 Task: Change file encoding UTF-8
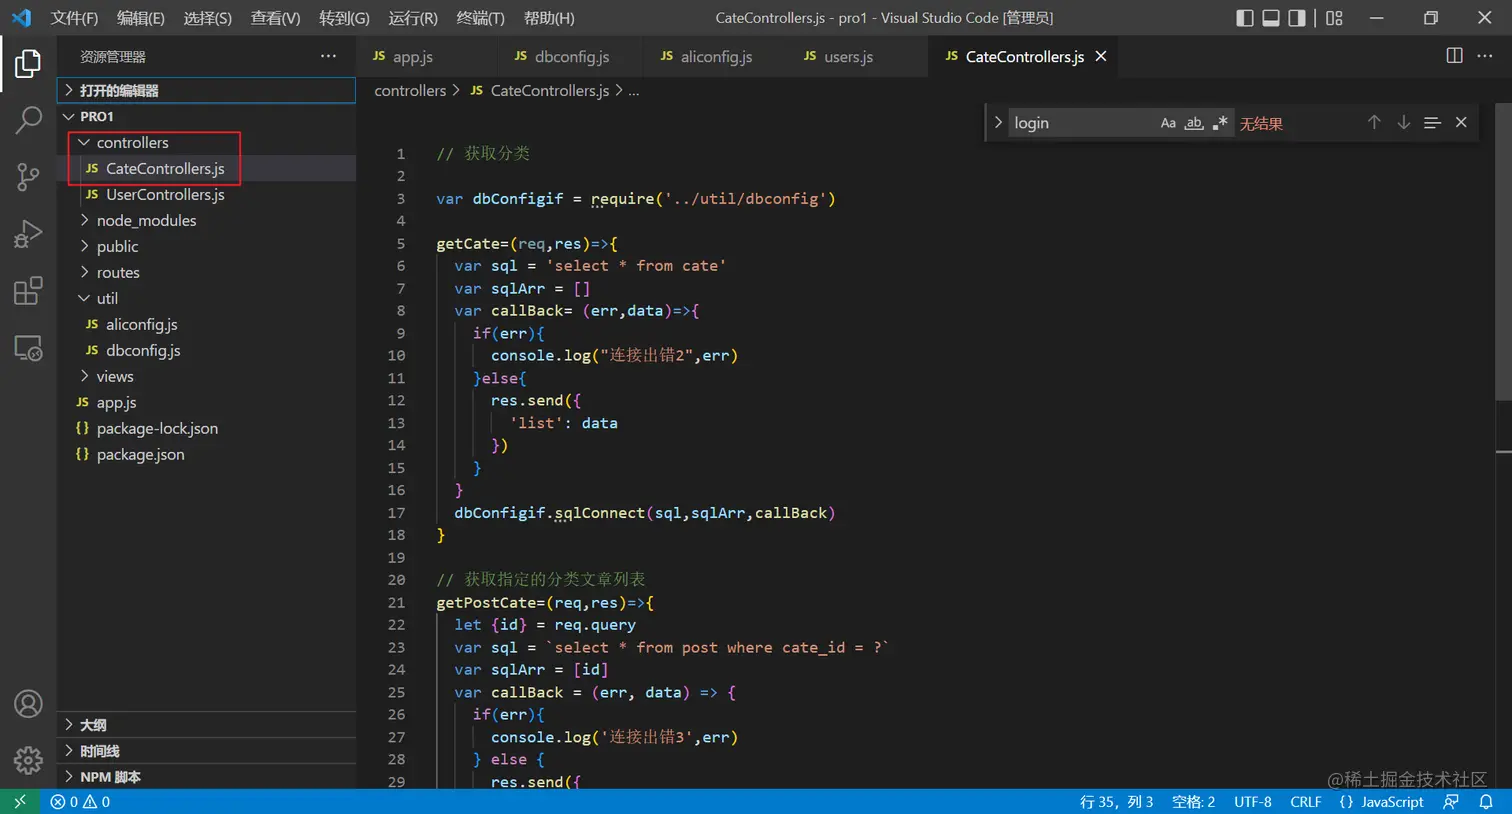1253,802
